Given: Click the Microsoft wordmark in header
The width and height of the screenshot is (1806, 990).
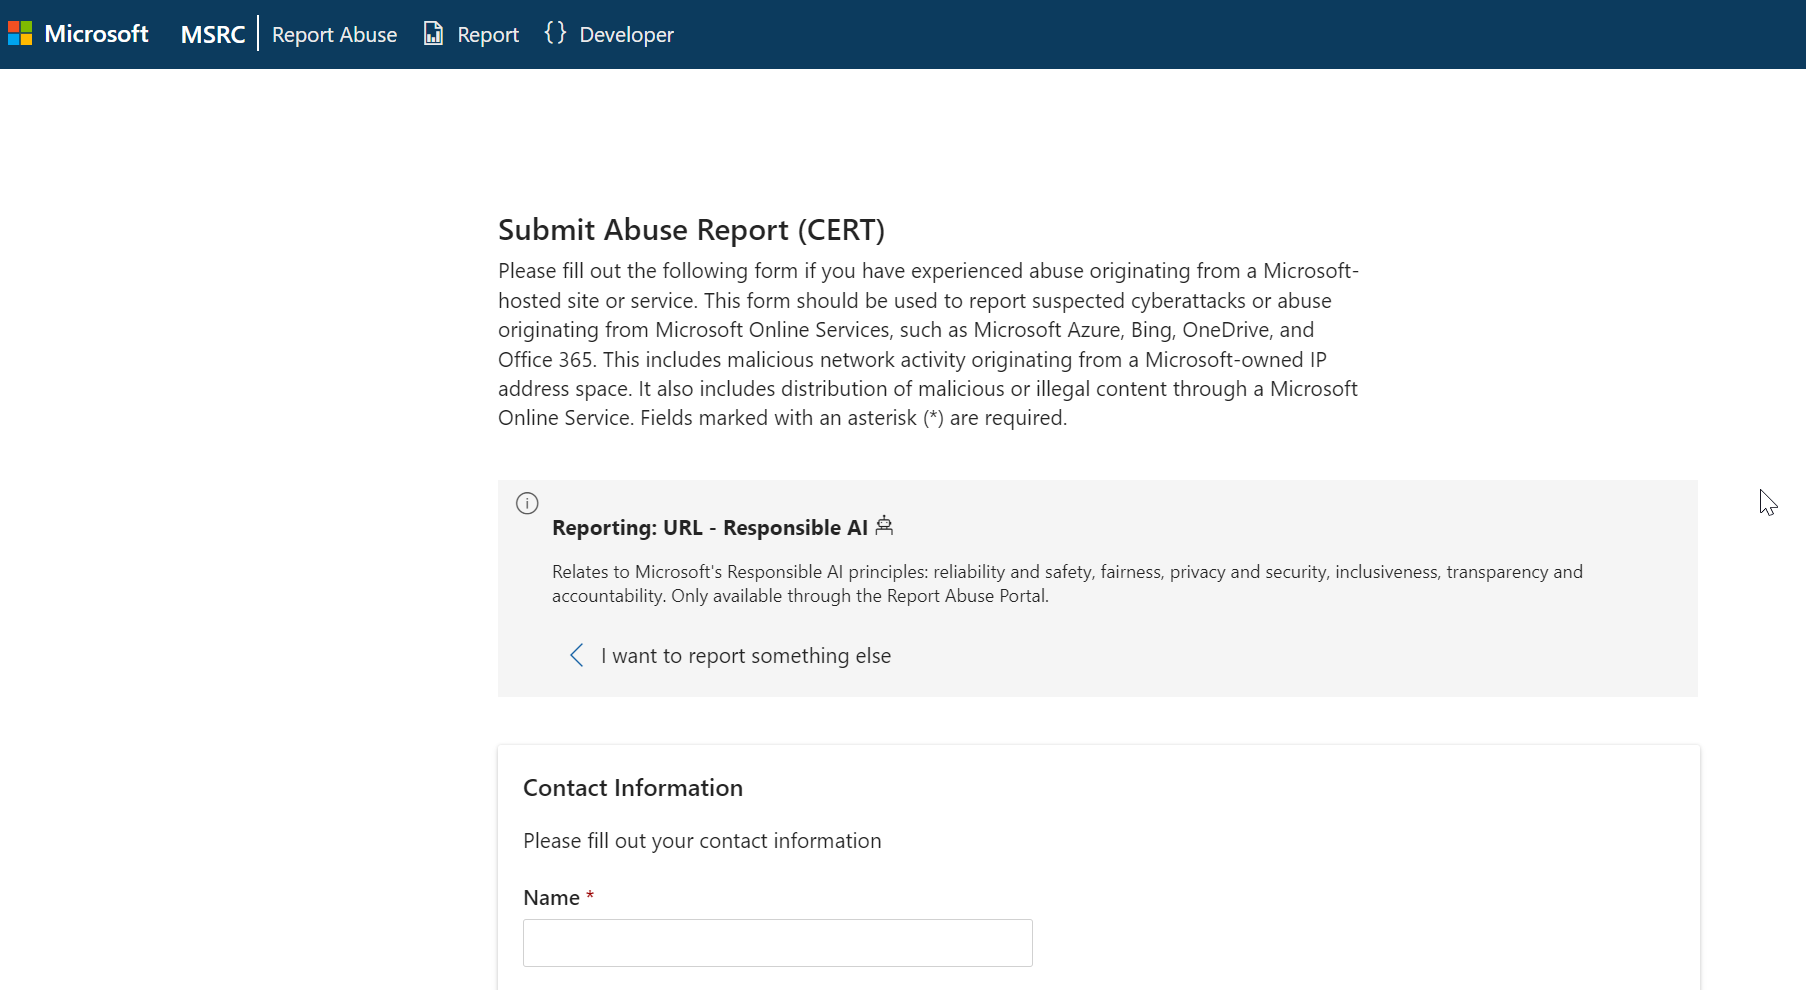Looking at the screenshot, I should tap(96, 34).
